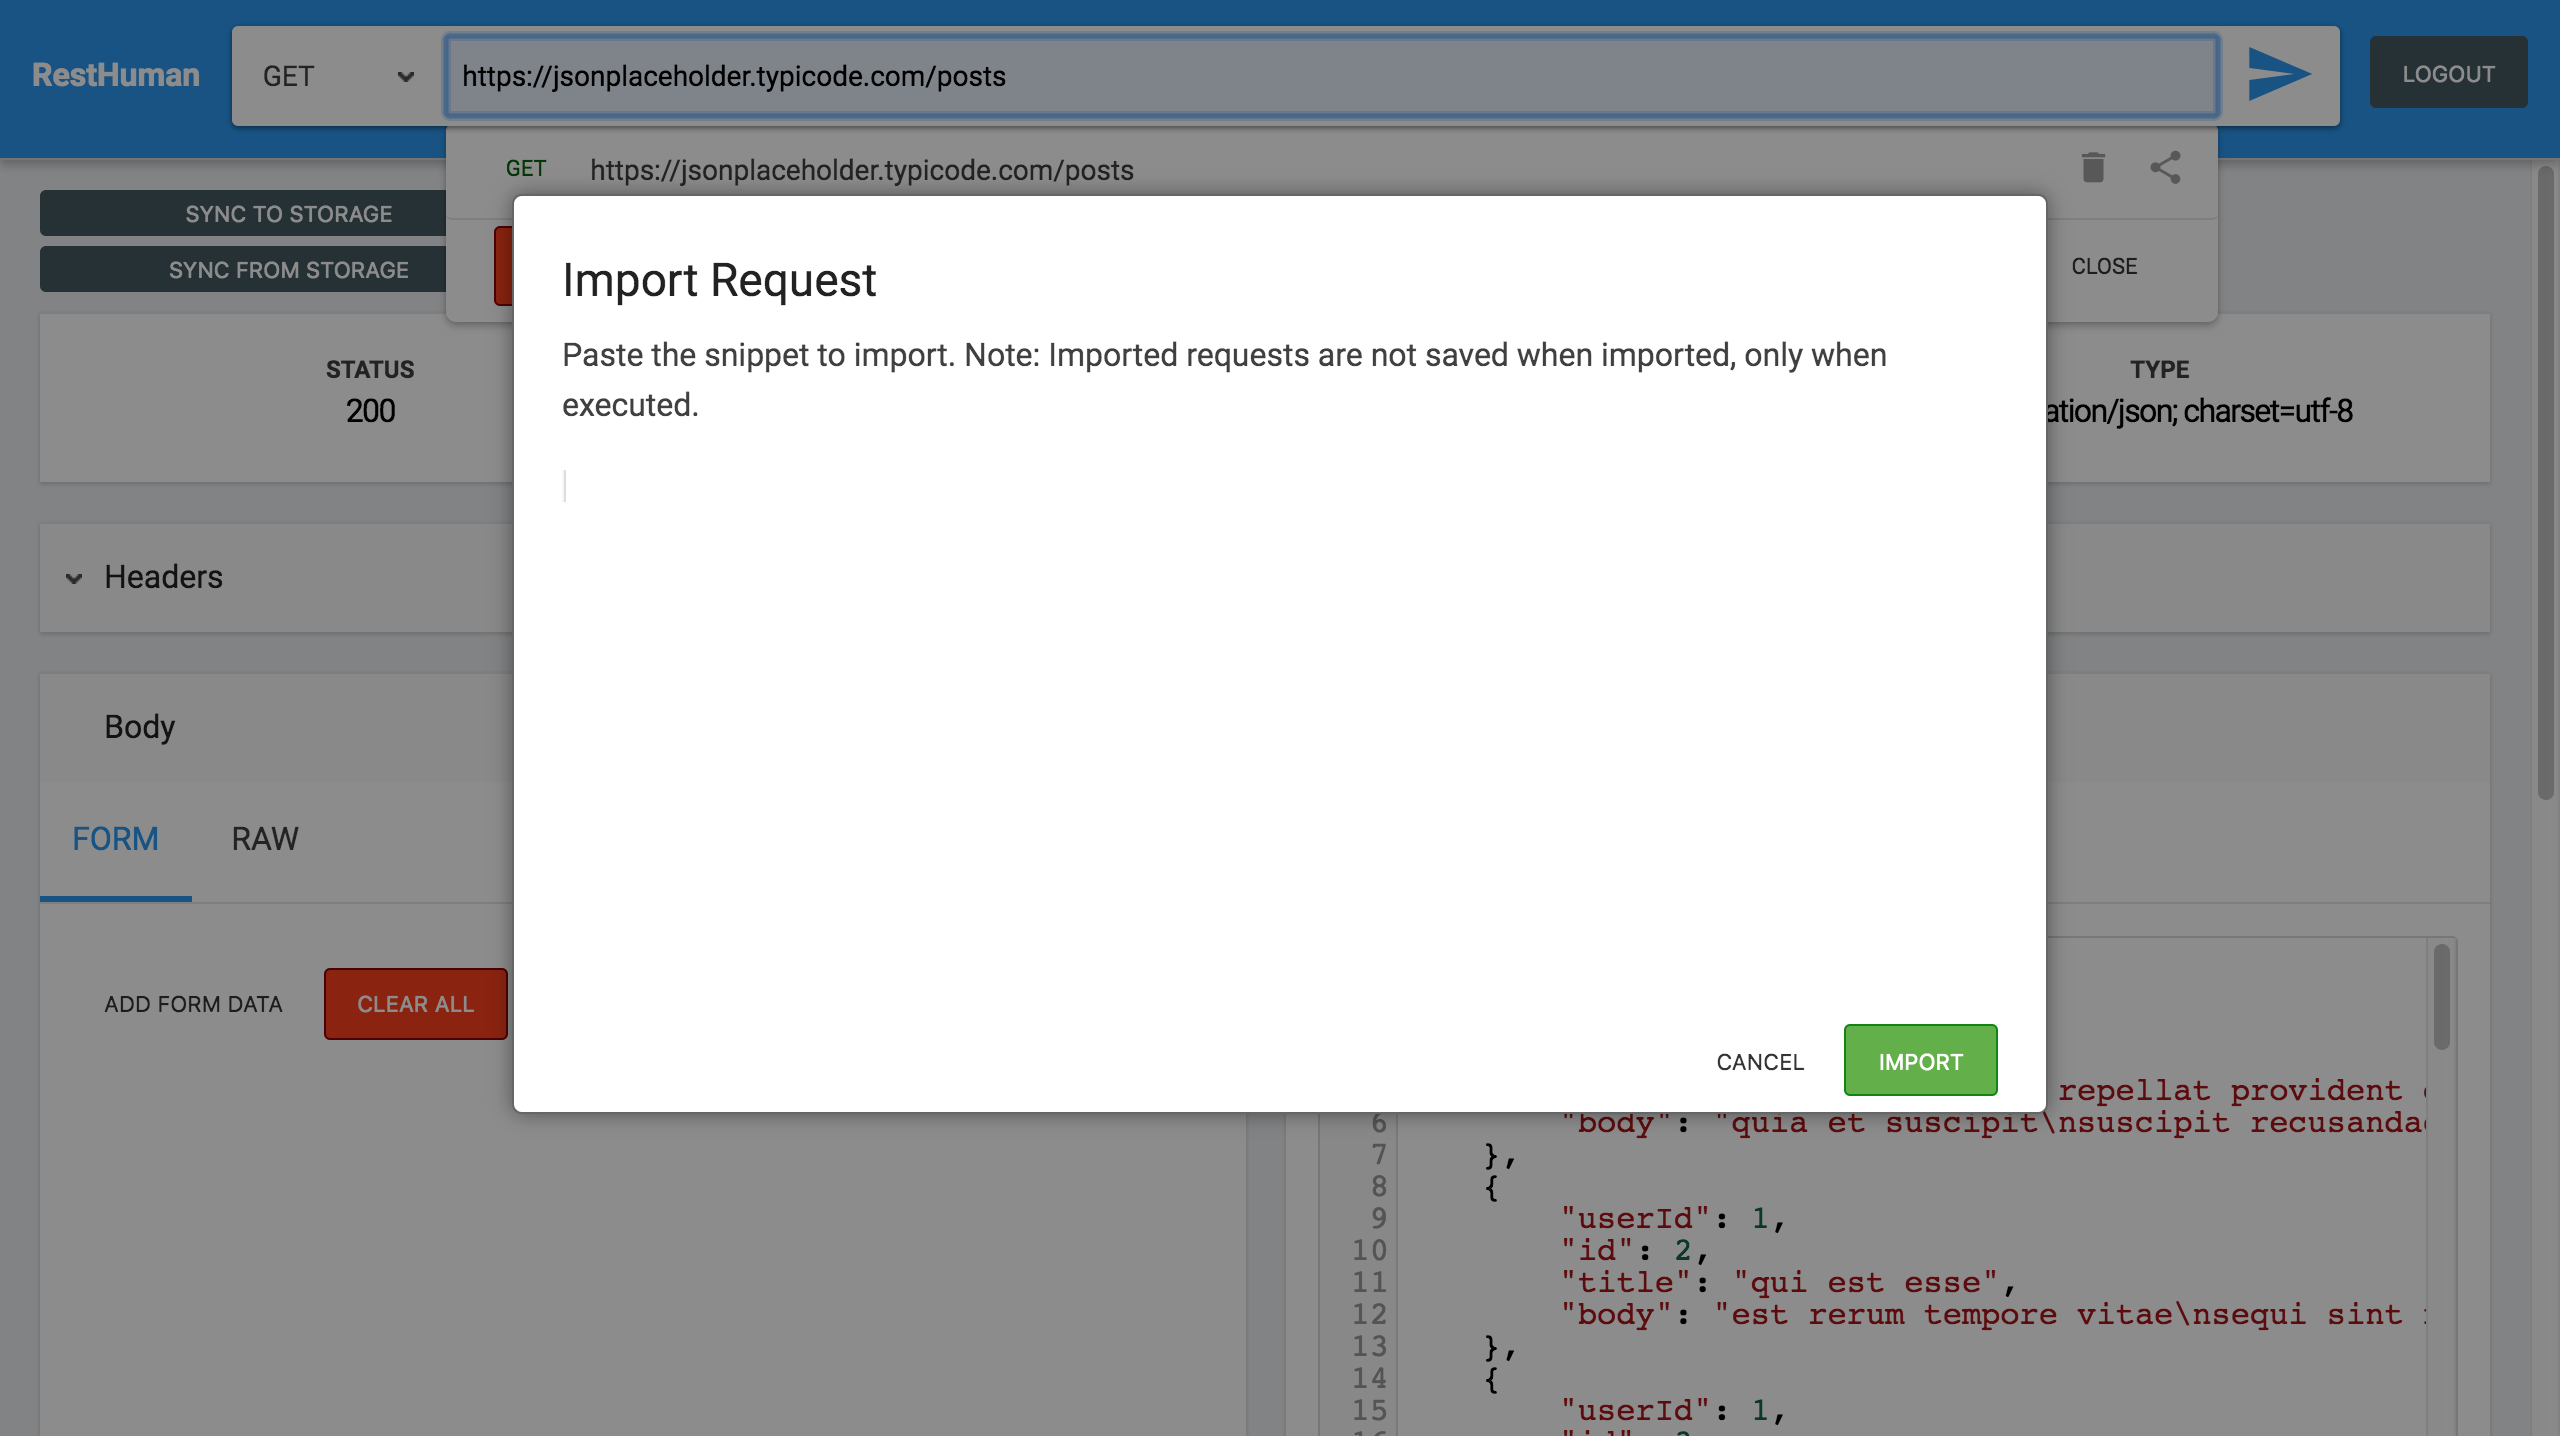Click the CLEAR ALL button
The image size is (2560, 1436).
click(x=415, y=1004)
